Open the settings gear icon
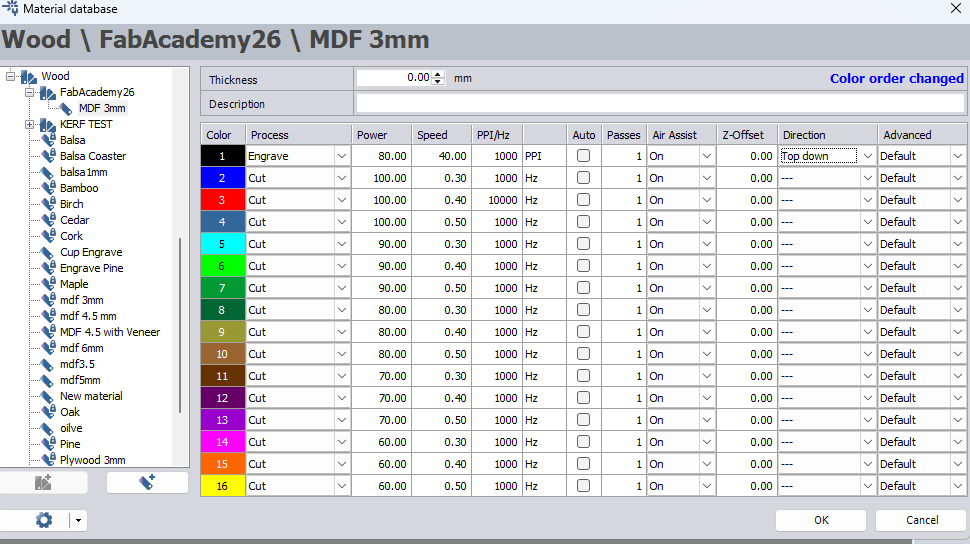 pyautogui.click(x=44, y=520)
